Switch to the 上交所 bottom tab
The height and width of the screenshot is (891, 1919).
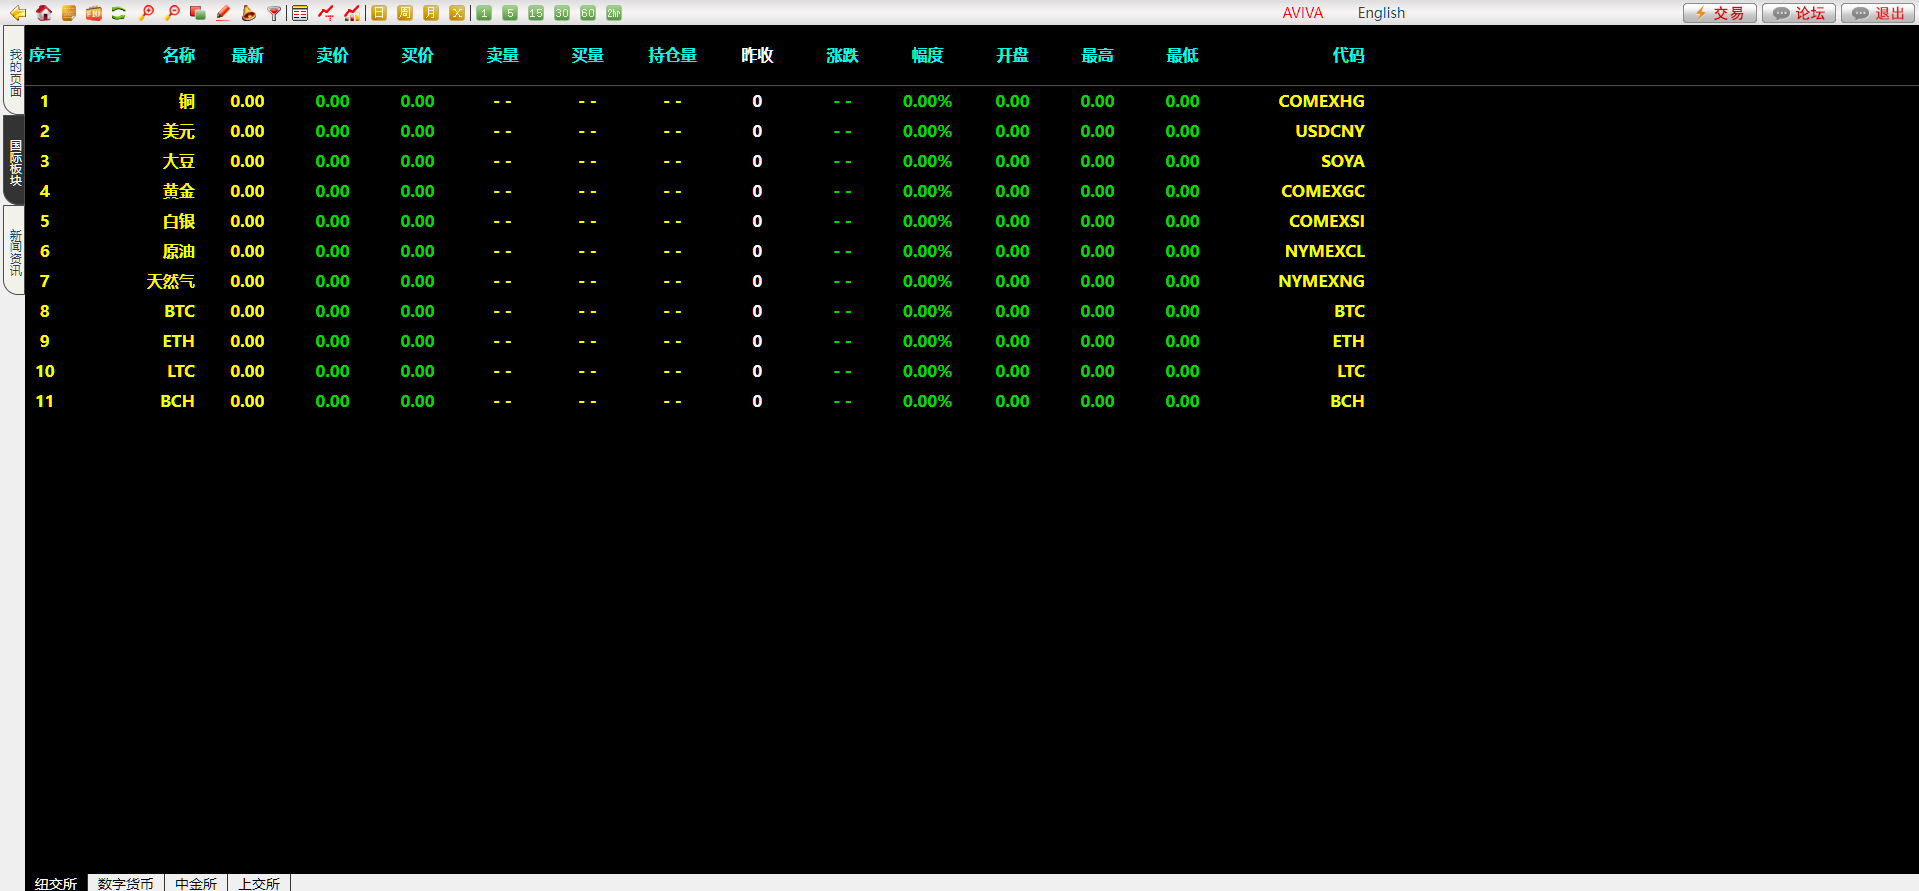259,883
